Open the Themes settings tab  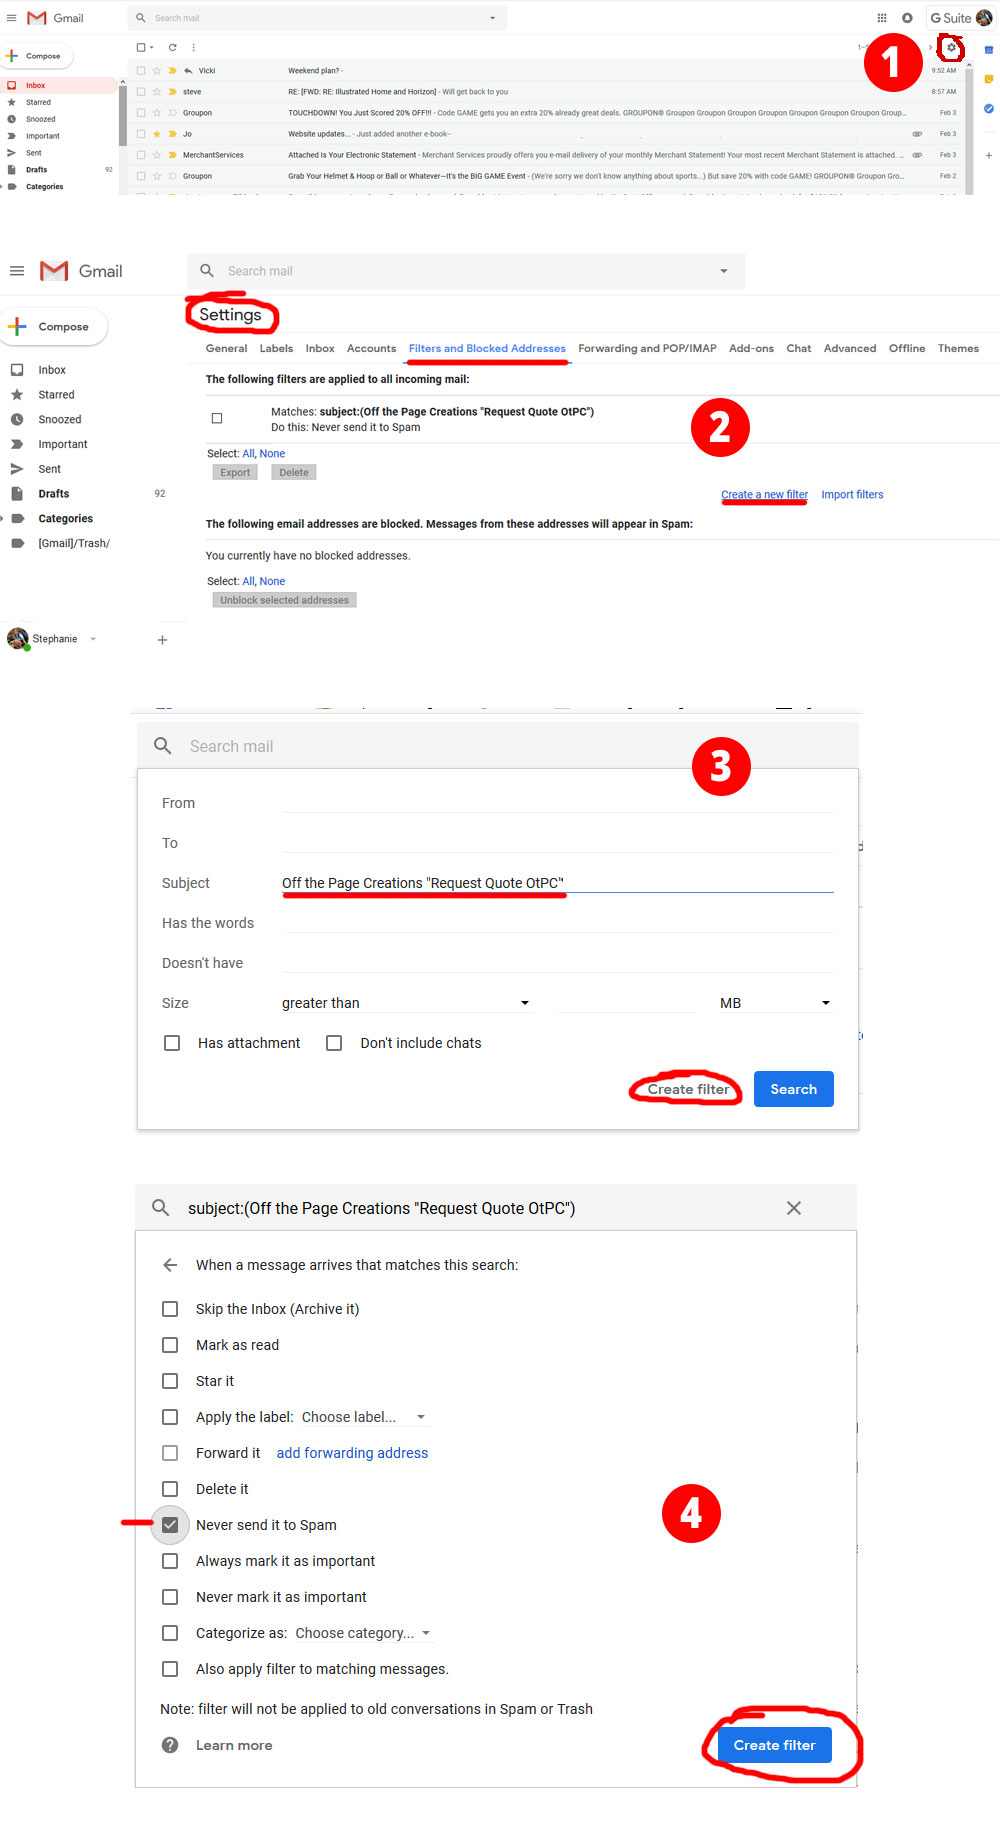(958, 349)
